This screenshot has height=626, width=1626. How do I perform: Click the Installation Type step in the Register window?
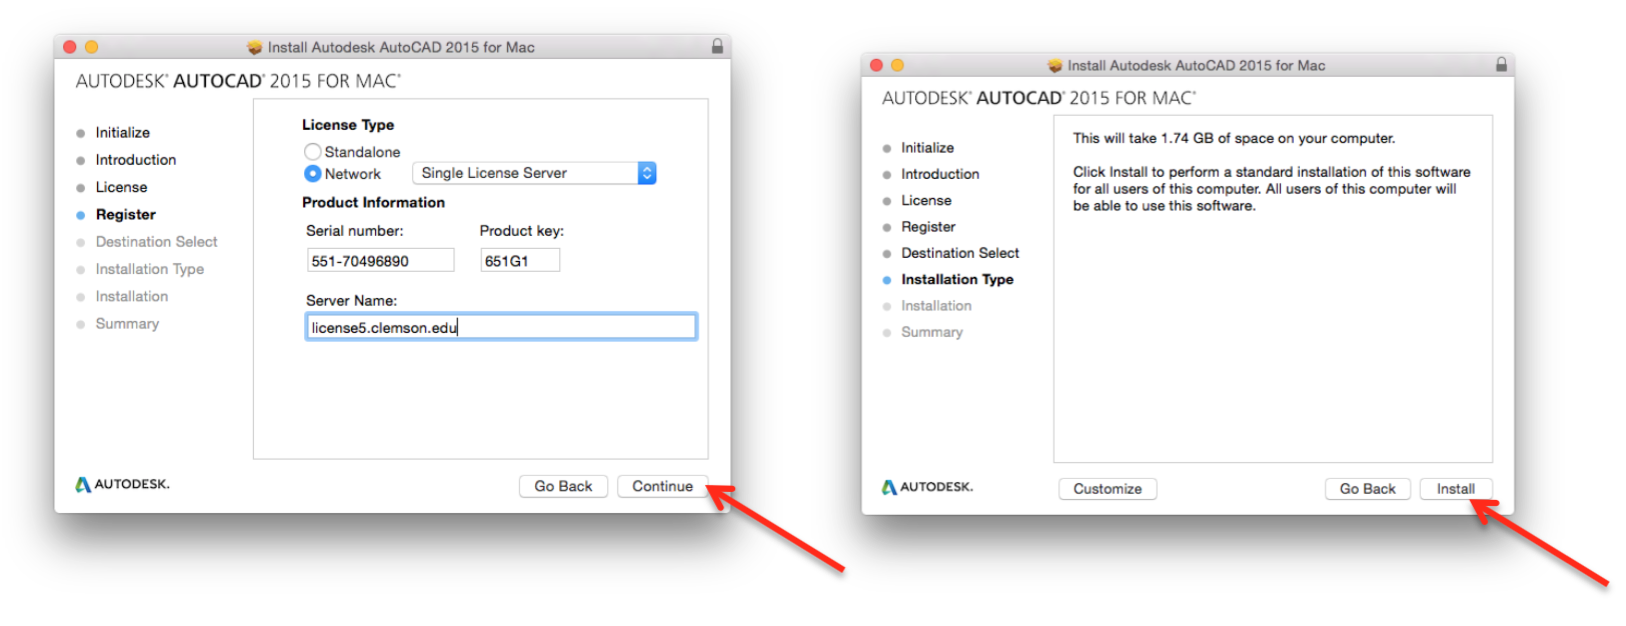click(x=149, y=269)
